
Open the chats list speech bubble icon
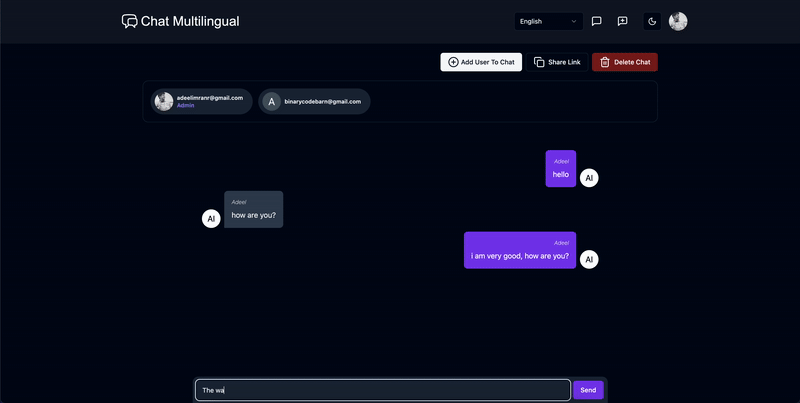point(596,21)
